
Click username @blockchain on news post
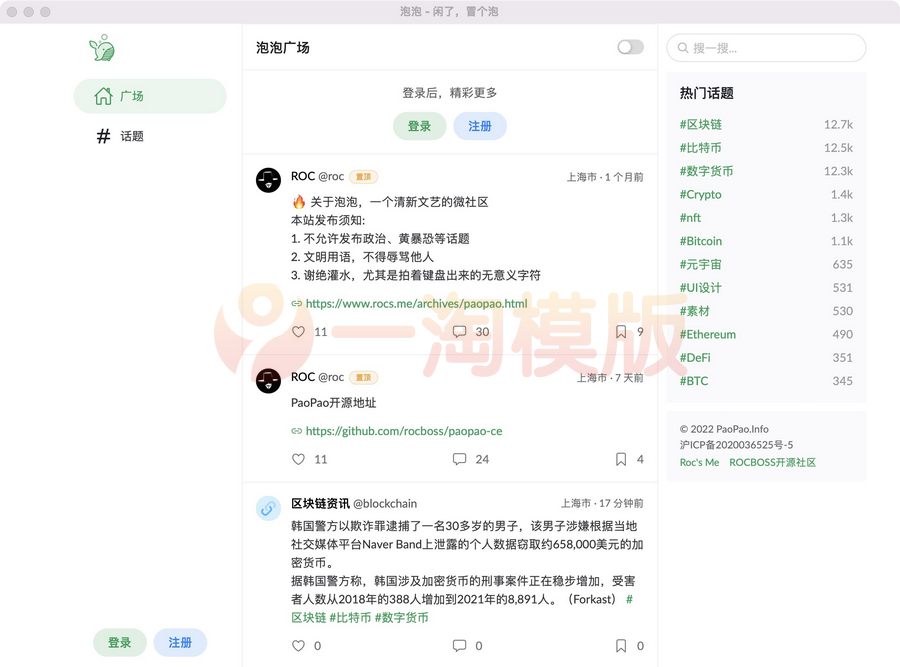[x=385, y=503]
